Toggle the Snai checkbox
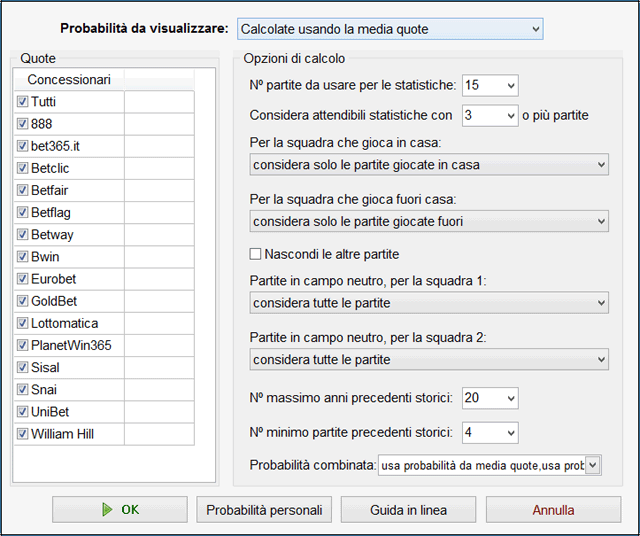640x536 pixels. 22,389
